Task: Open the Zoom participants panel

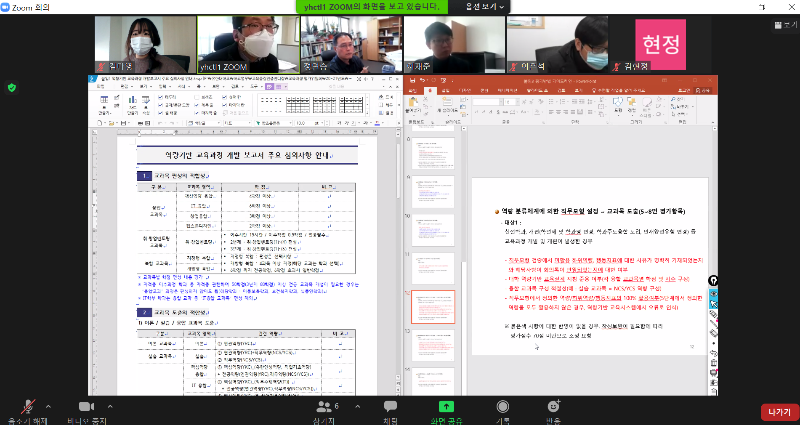Action: 324,407
